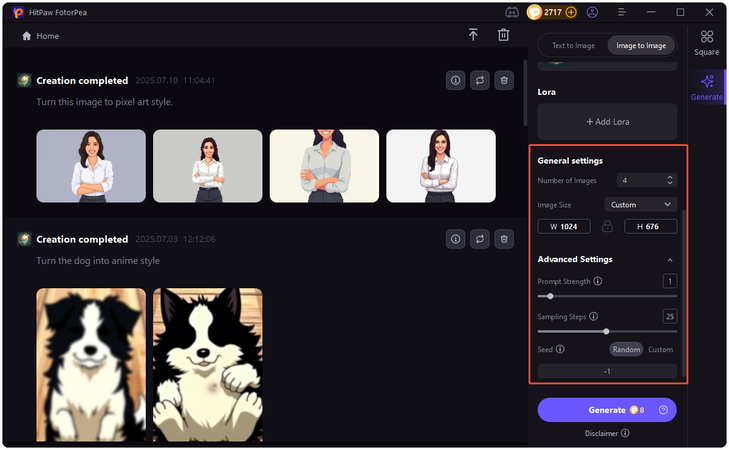This screenshot has width=729, height=450.
Task: Show Seed info tooltip icon
Action: pyautogui.click(x=560, y=349)
